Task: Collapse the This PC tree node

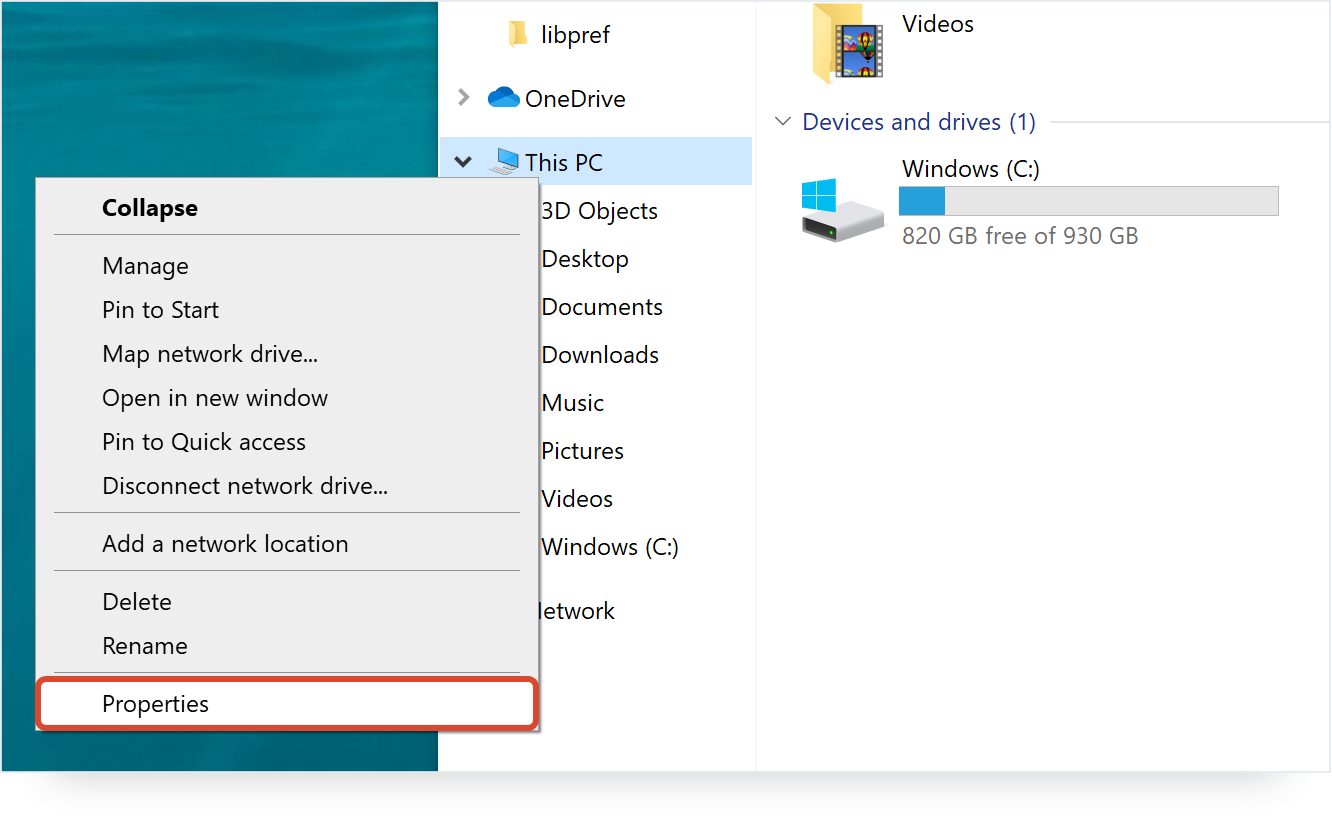Action: tap(463, 162)
